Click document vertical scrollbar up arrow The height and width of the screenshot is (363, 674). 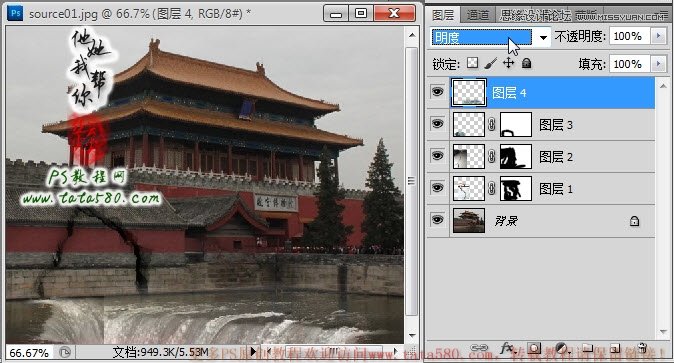click(411, 35)
